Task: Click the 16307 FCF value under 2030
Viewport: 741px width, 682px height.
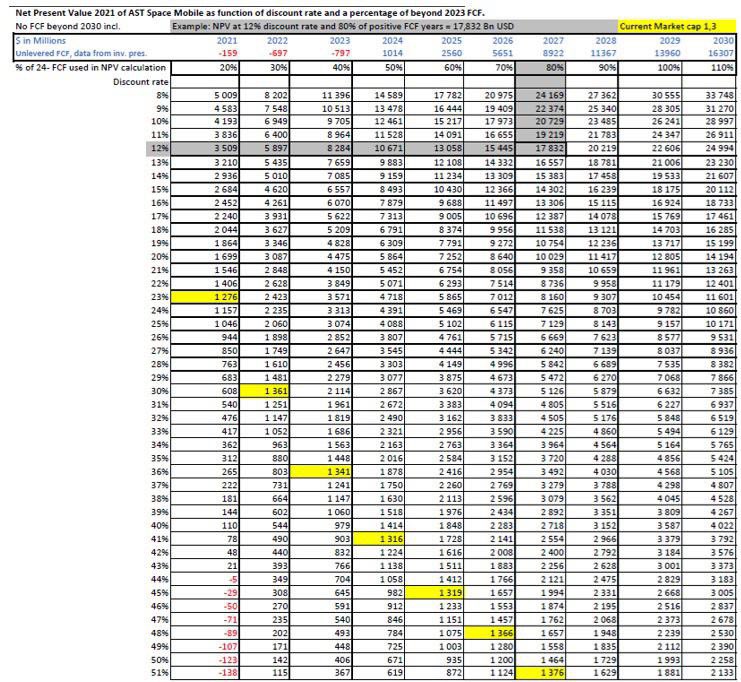Action: [721, 53]
